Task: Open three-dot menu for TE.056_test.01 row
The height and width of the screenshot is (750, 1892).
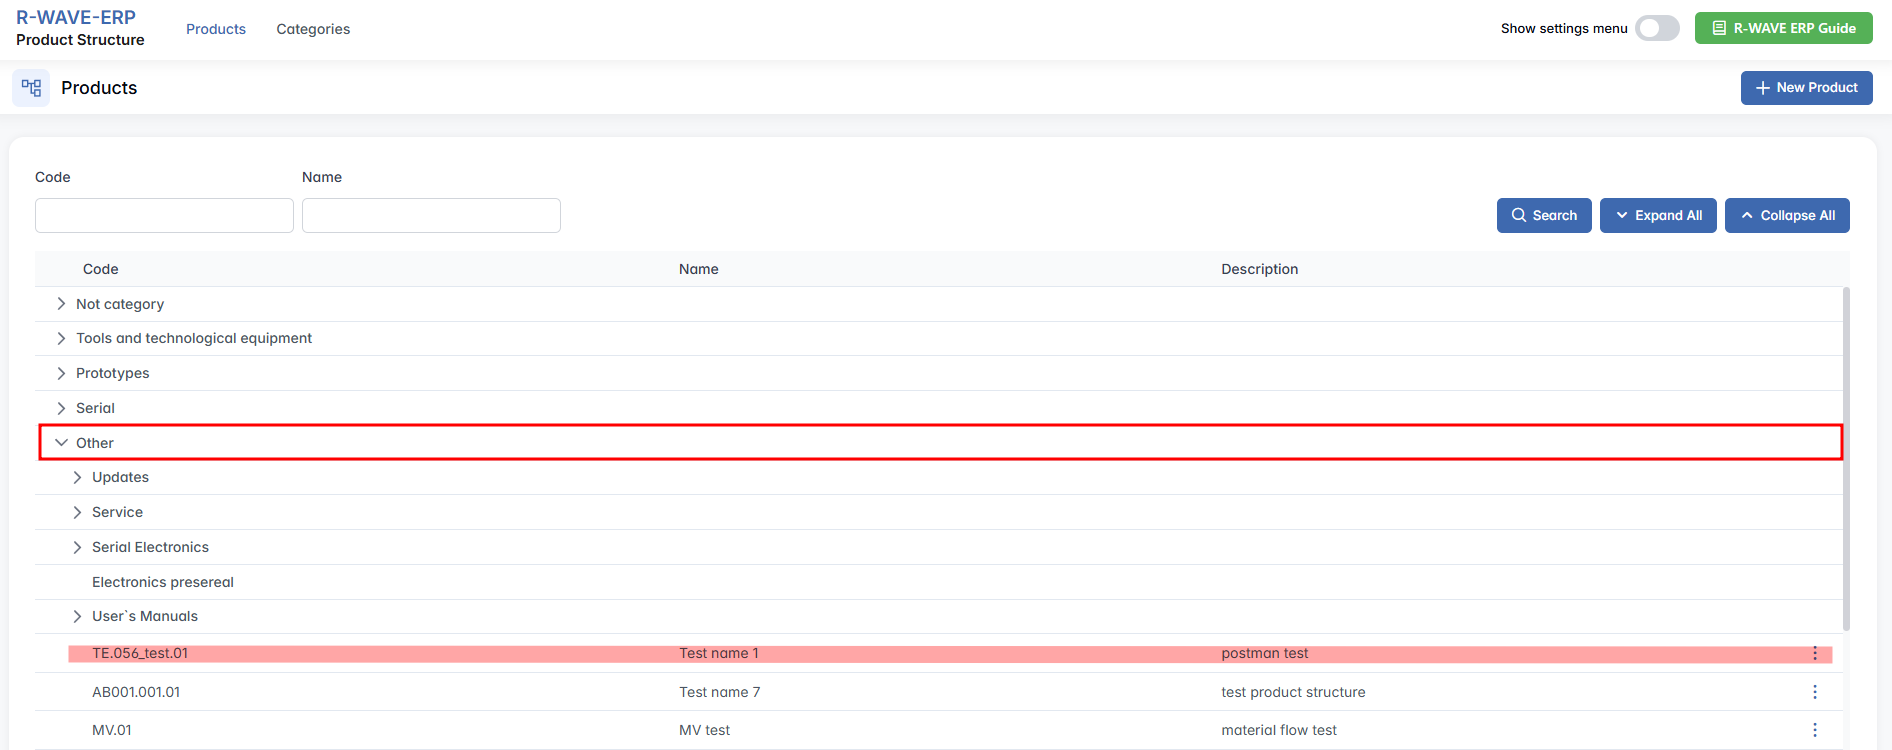Action: (x=1814, y=653)
